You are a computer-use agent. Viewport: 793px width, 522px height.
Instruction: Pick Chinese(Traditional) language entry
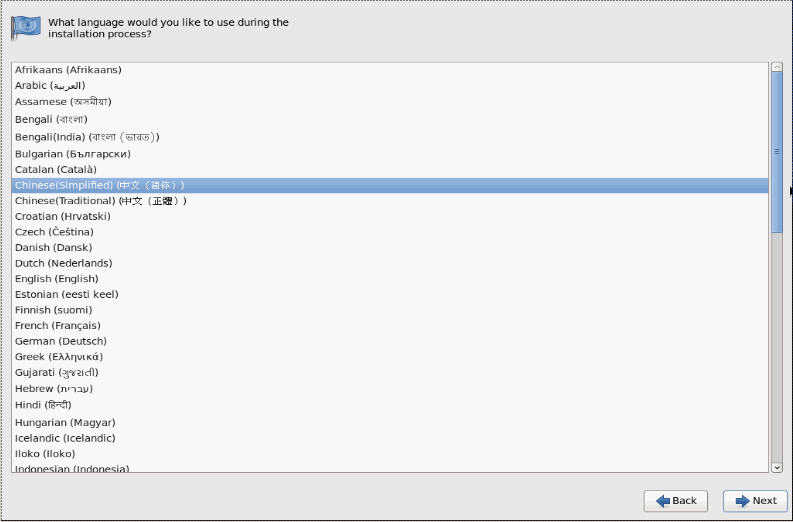click(x=100, y=201)
